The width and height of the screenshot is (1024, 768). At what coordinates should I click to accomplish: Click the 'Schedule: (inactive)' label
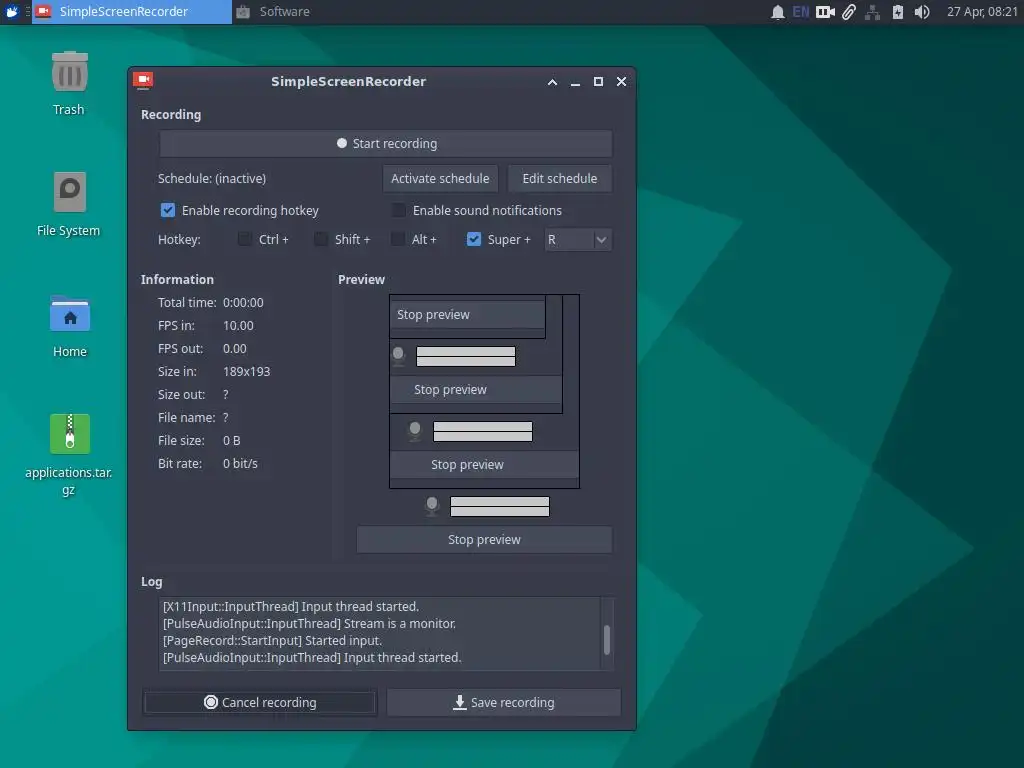click(x=212, y=178)
